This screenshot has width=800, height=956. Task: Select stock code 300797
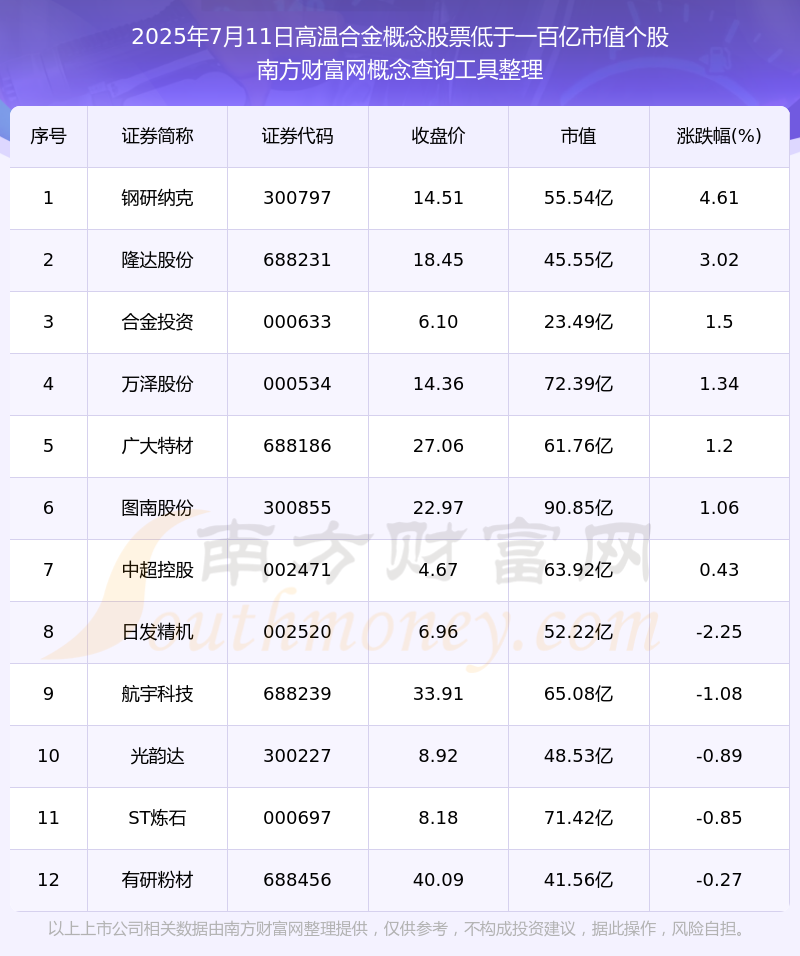click(x=298, y=198)
